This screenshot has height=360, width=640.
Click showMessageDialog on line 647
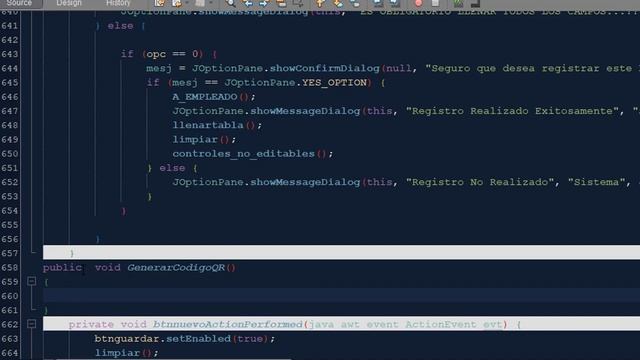tap(305, 111)
